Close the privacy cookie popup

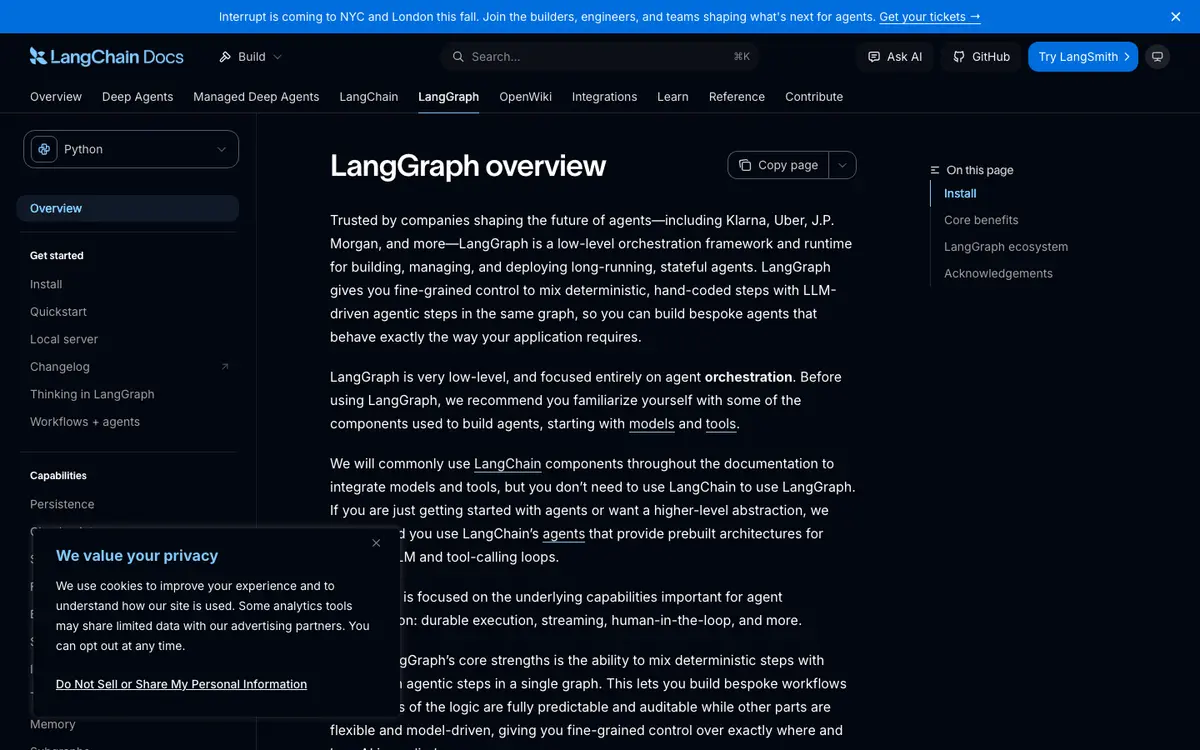tap(376, 543)
